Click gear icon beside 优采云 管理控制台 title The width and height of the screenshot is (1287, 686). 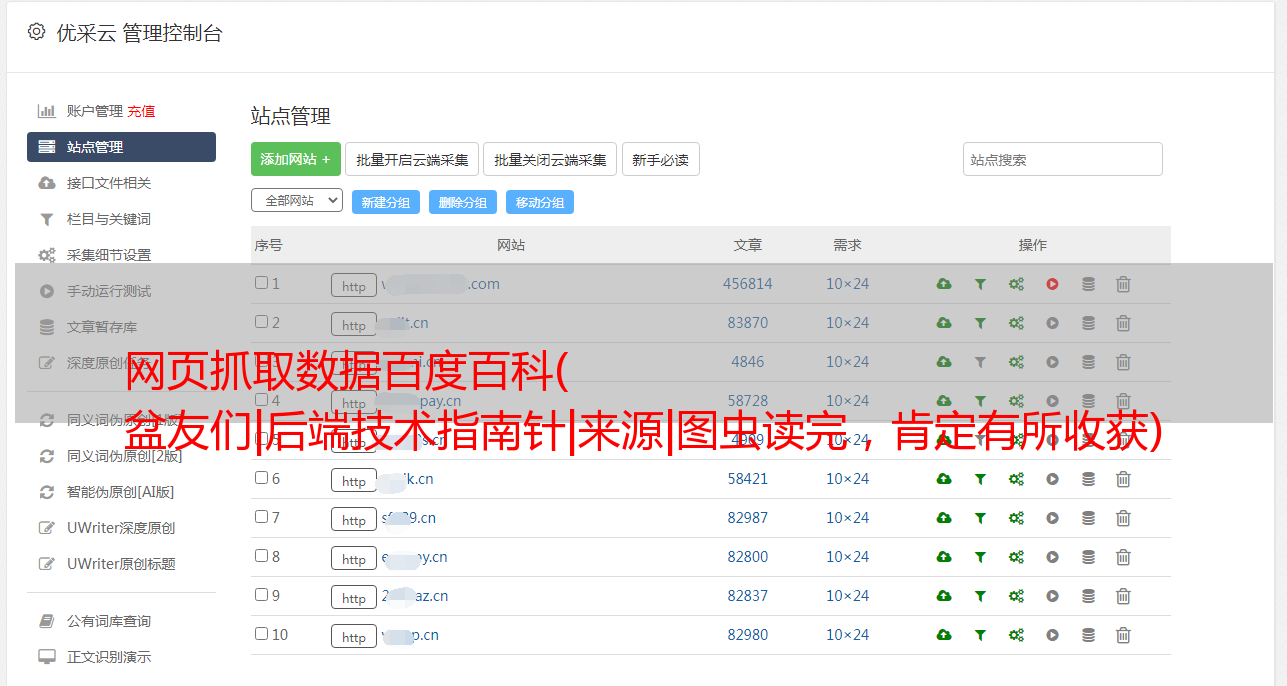(36, 32)
